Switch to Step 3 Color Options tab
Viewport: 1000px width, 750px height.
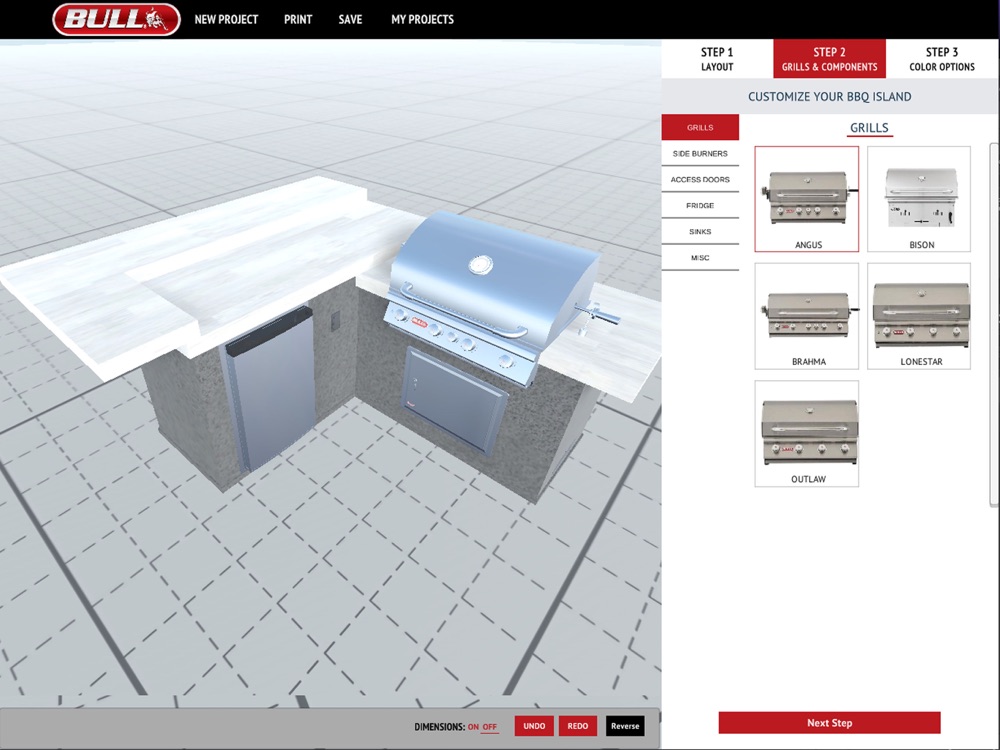pyautogui.click(x=941, y=59)
